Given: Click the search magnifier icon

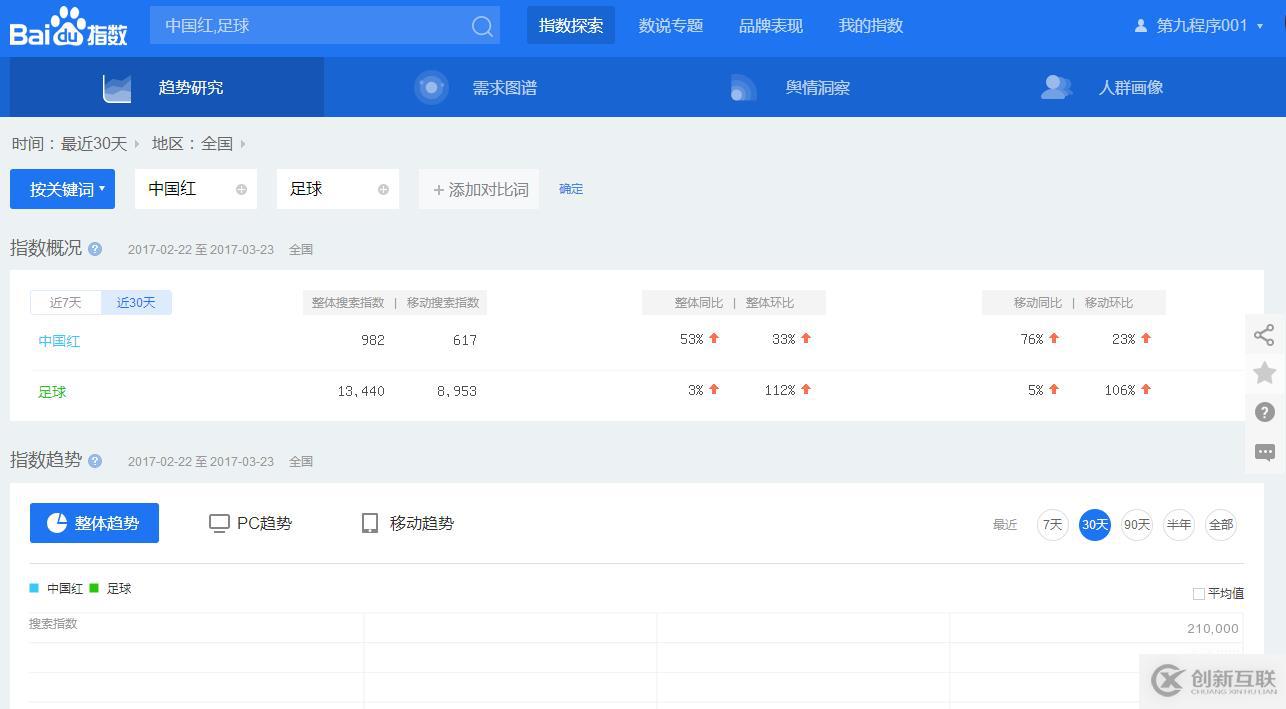Looking at the screenshot, I should (x=482, y=25).
